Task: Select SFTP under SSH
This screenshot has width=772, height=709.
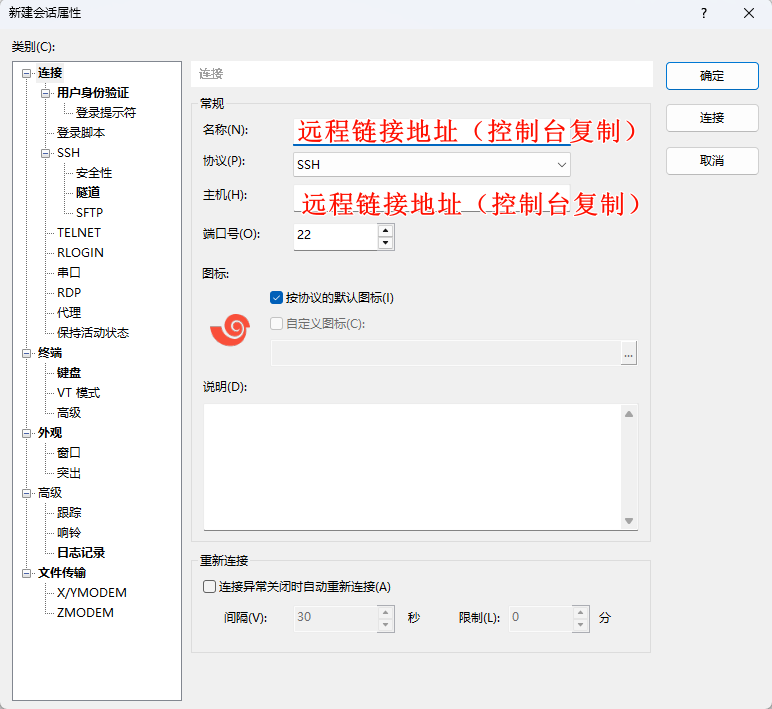Action: (89, 213)
